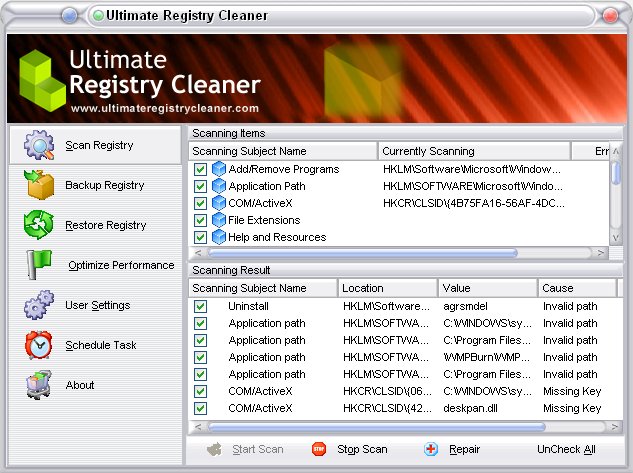Image resolution: width=633 pixels, height=473 pixels.
Task: Click the Scanning Items scroll right arrow
Action: coord(601,253)
